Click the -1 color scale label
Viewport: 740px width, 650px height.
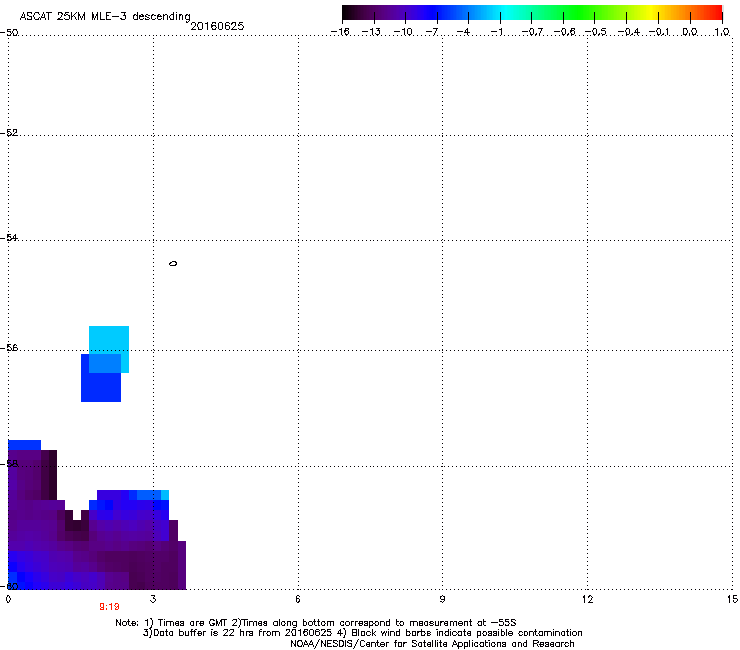[x=496, y=32]
